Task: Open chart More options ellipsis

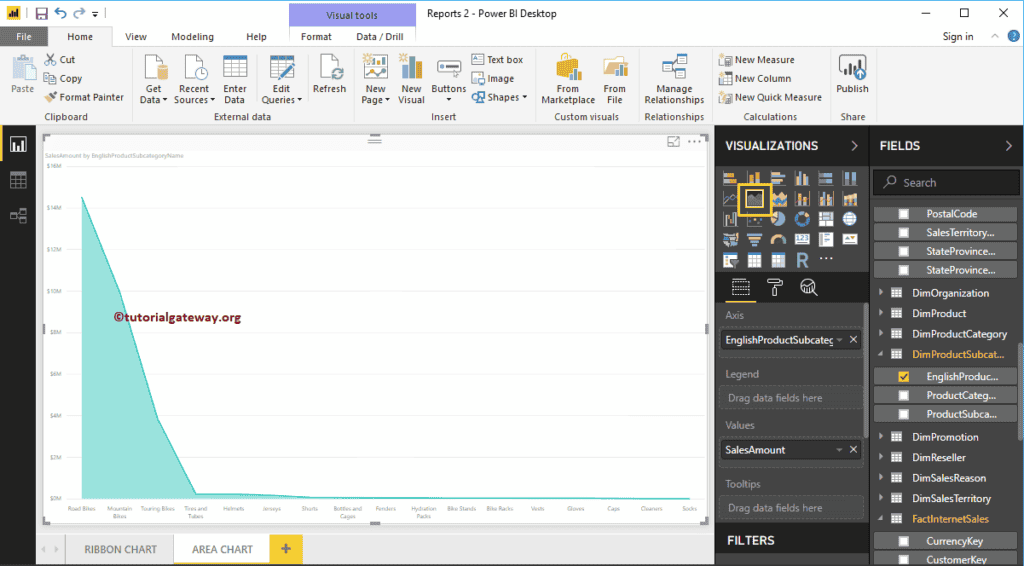Action: click(x=695, y=142)
